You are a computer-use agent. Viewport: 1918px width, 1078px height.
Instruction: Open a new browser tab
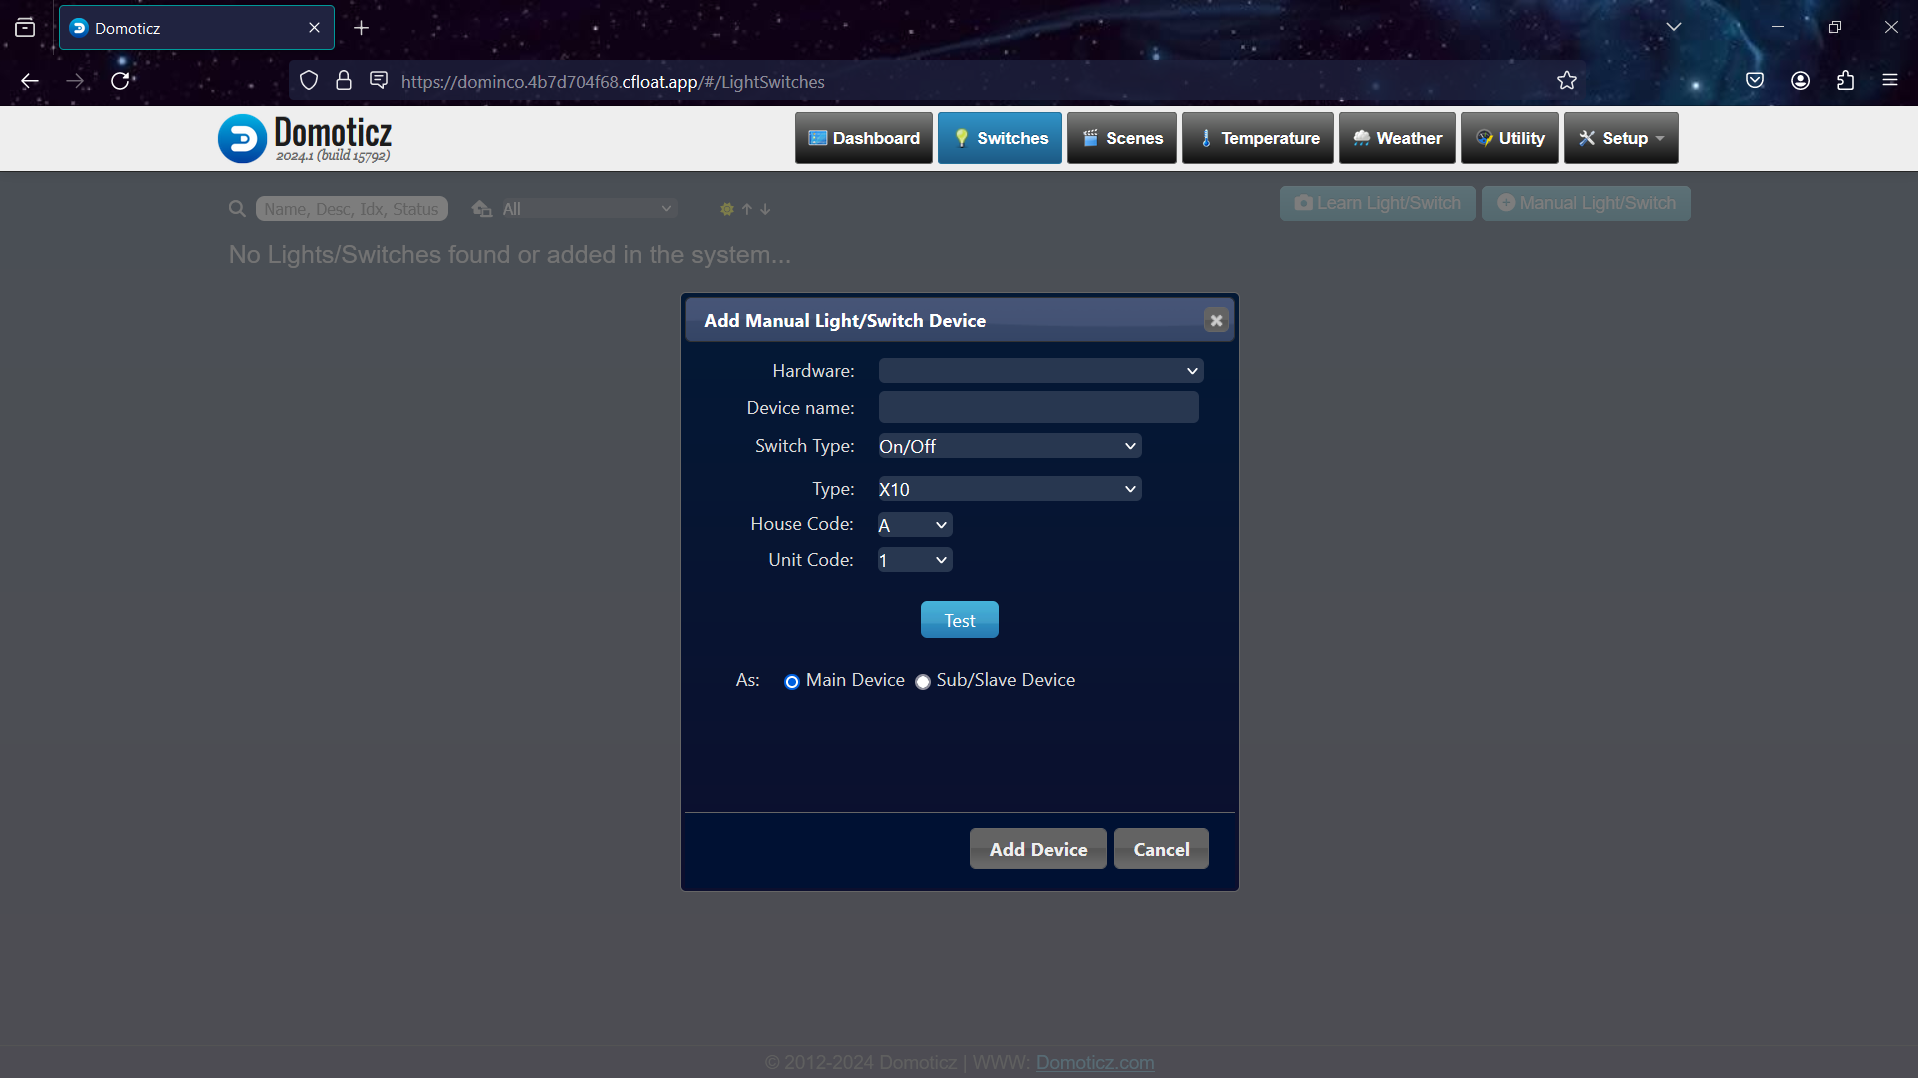click(362, 28)
